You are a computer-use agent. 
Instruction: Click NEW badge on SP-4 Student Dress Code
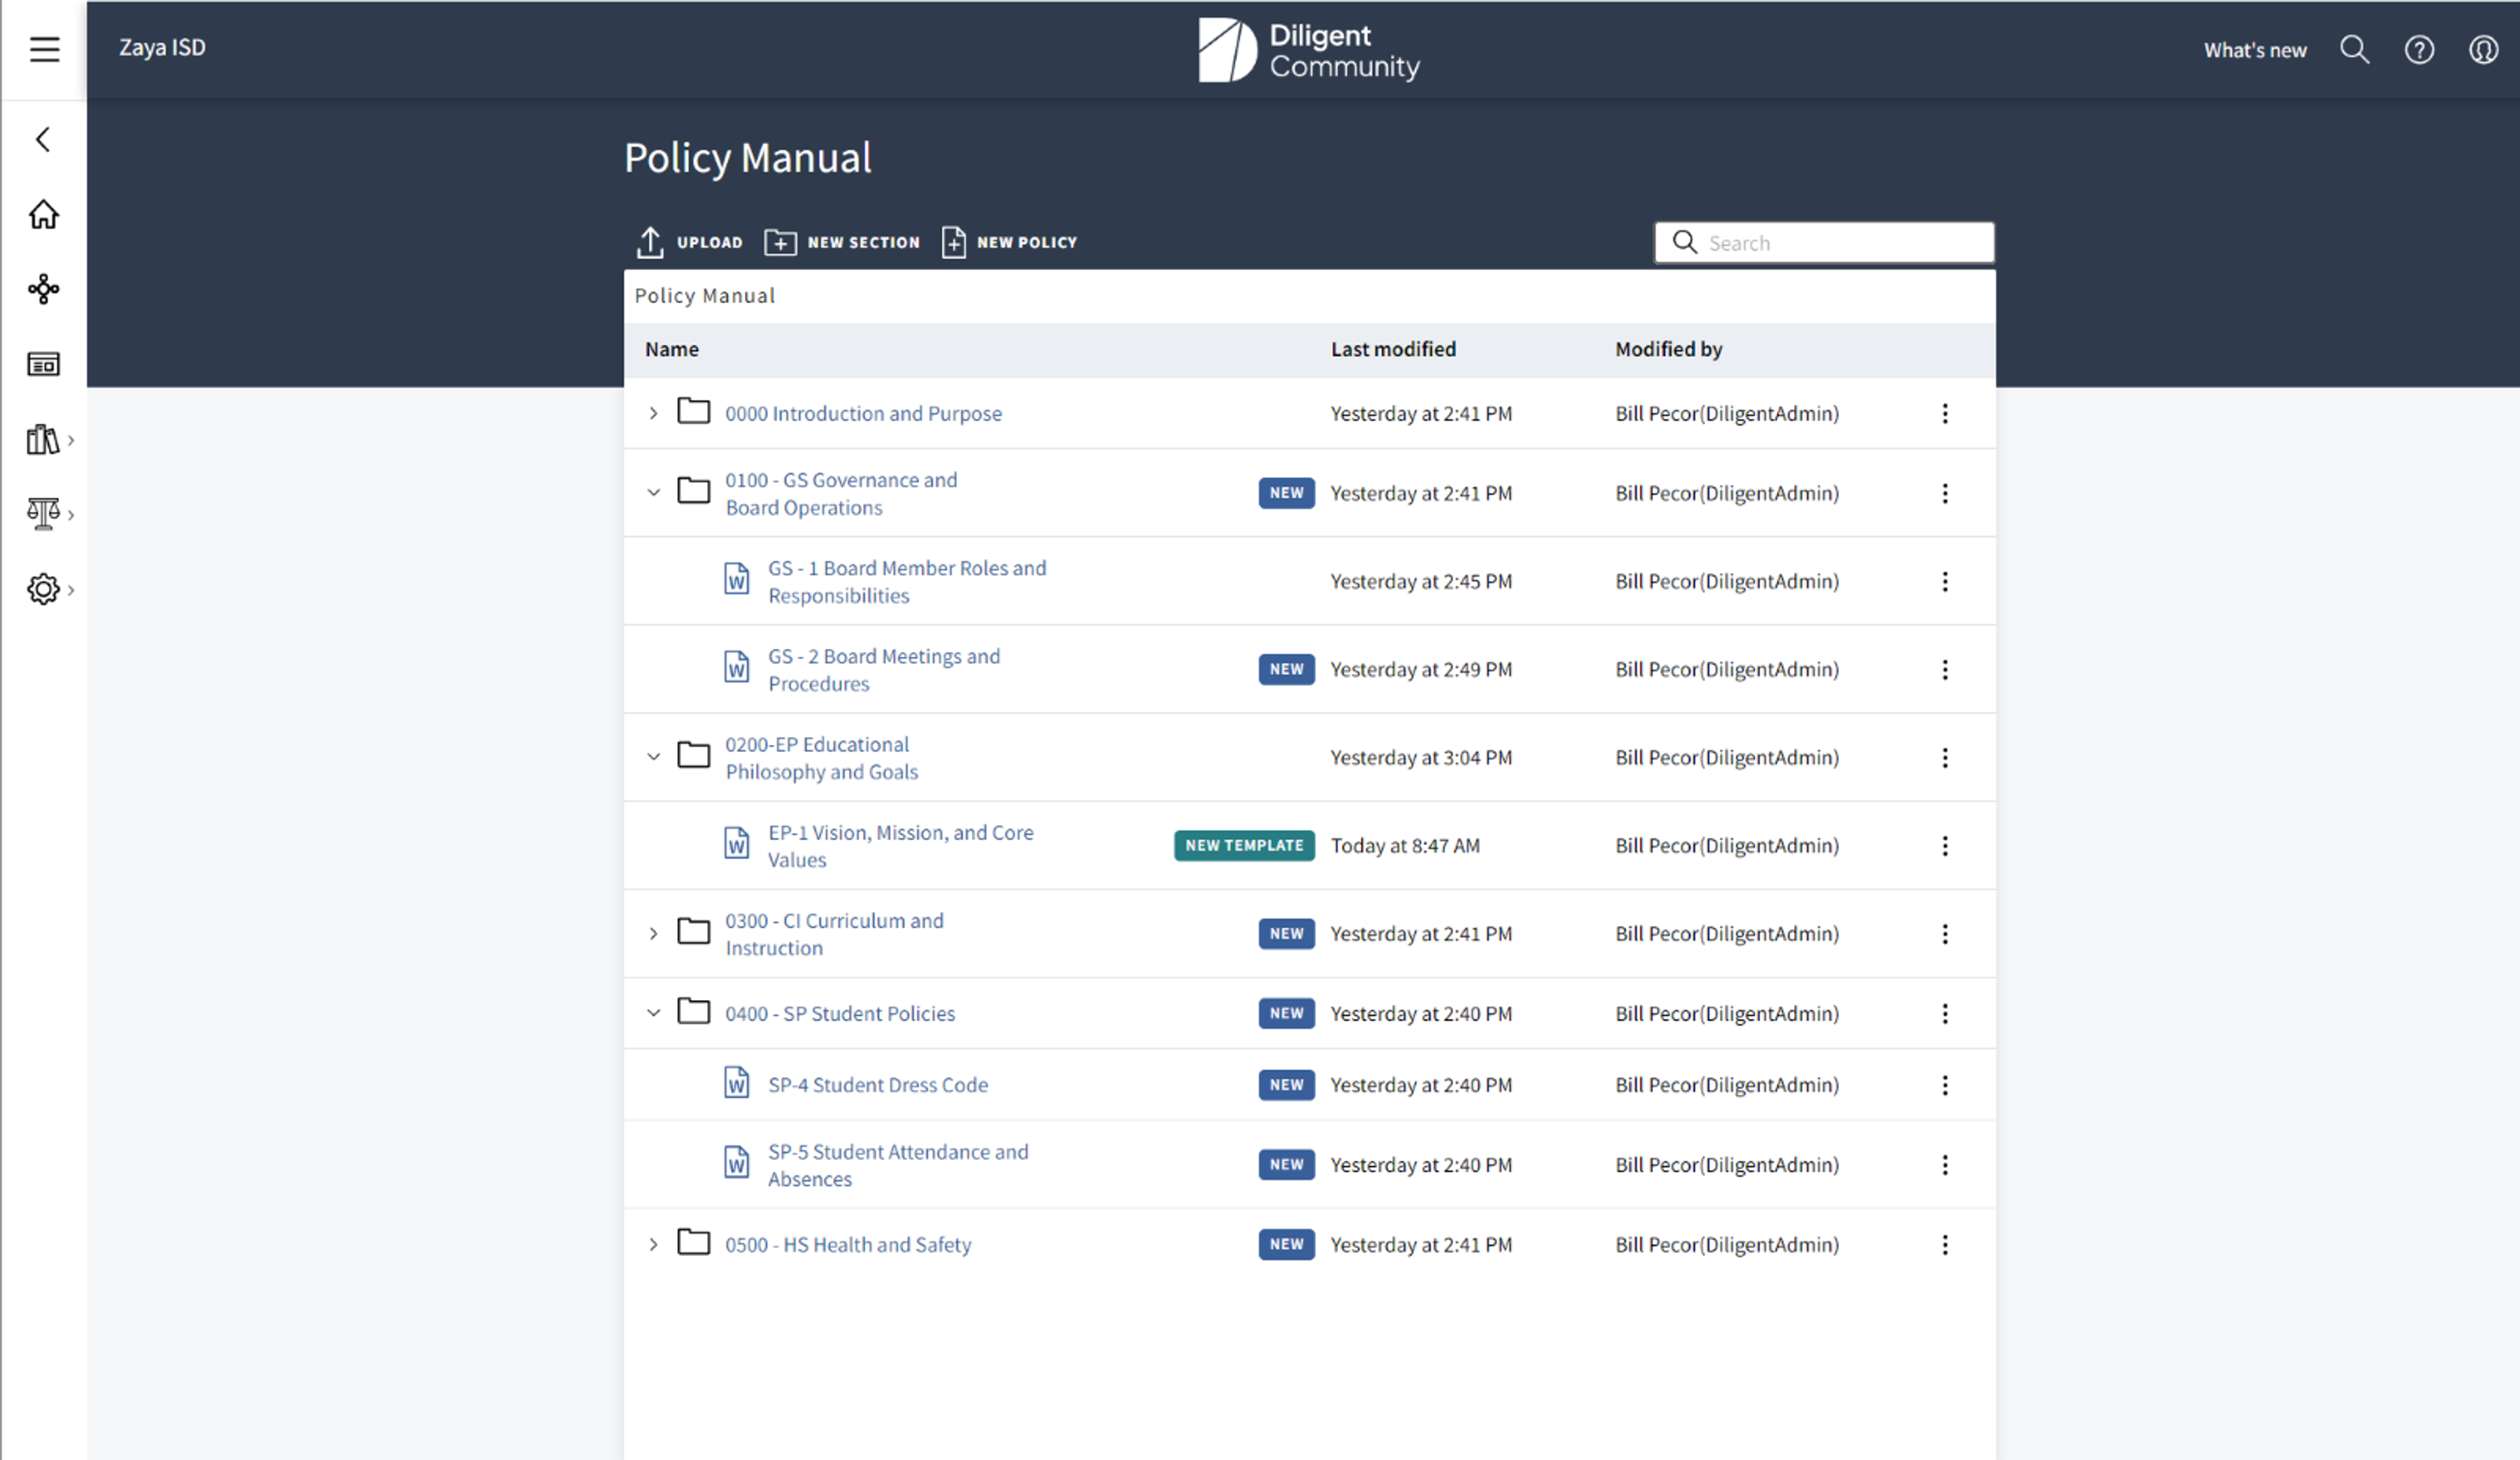(1286, 1085)
